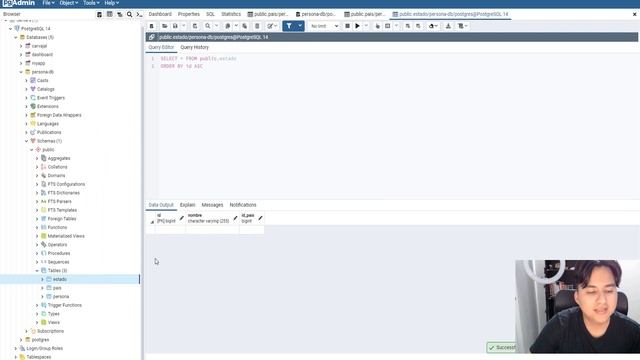Open the Help menu

(111, 3)
